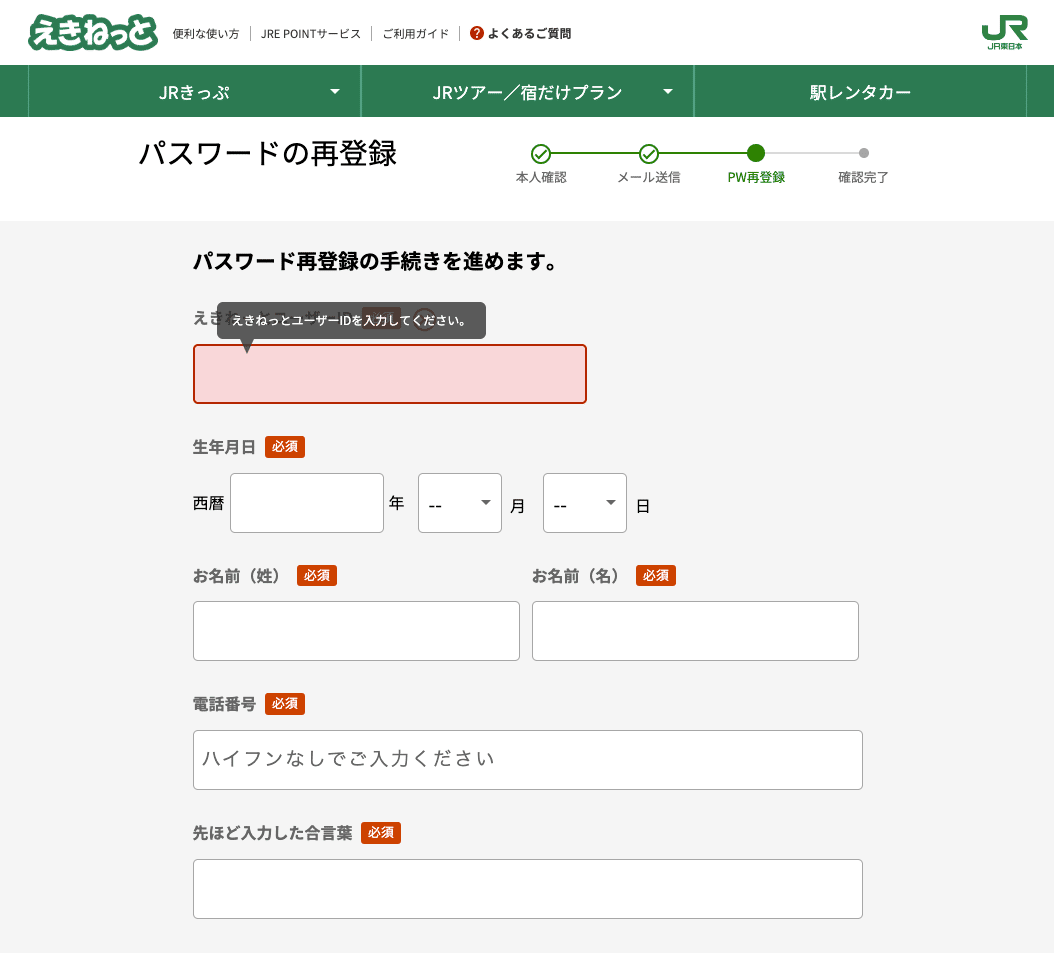Screen dimensions: 1054x953
Task: Click the 本人確認 checkmark step icon
Action: [x=541, y=156]
